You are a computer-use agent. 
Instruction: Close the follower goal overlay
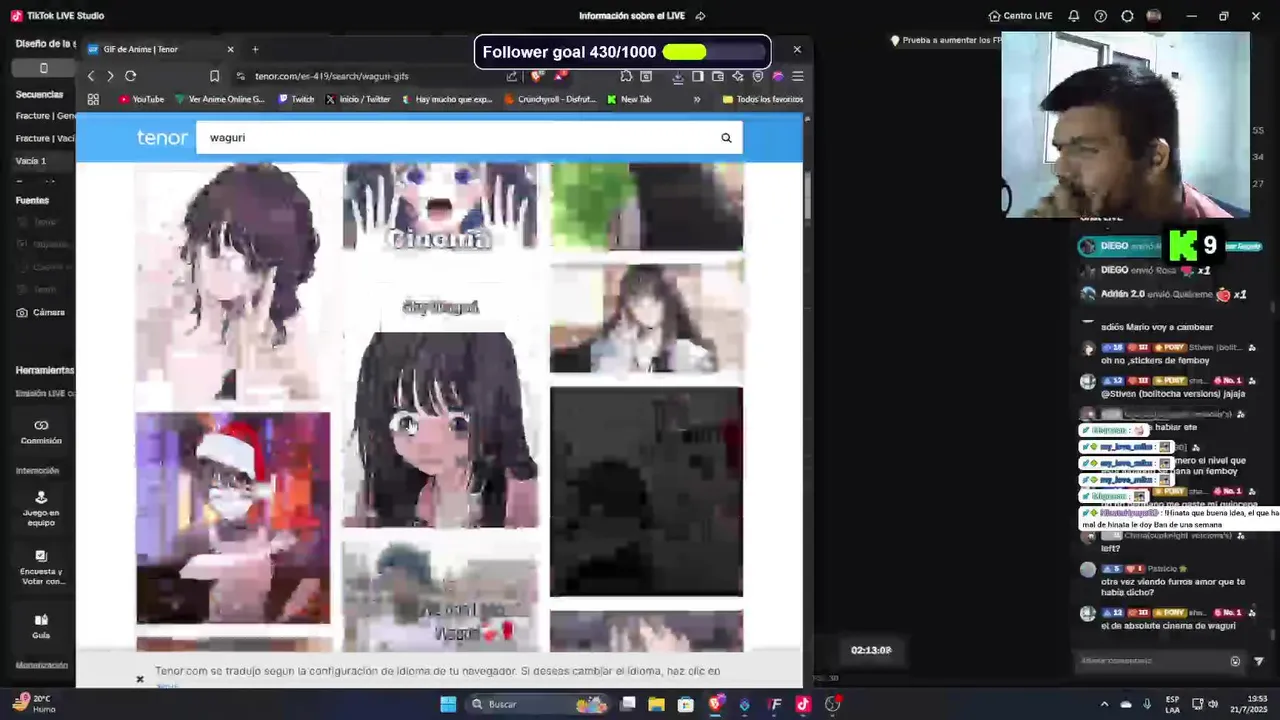coord(797,49)
